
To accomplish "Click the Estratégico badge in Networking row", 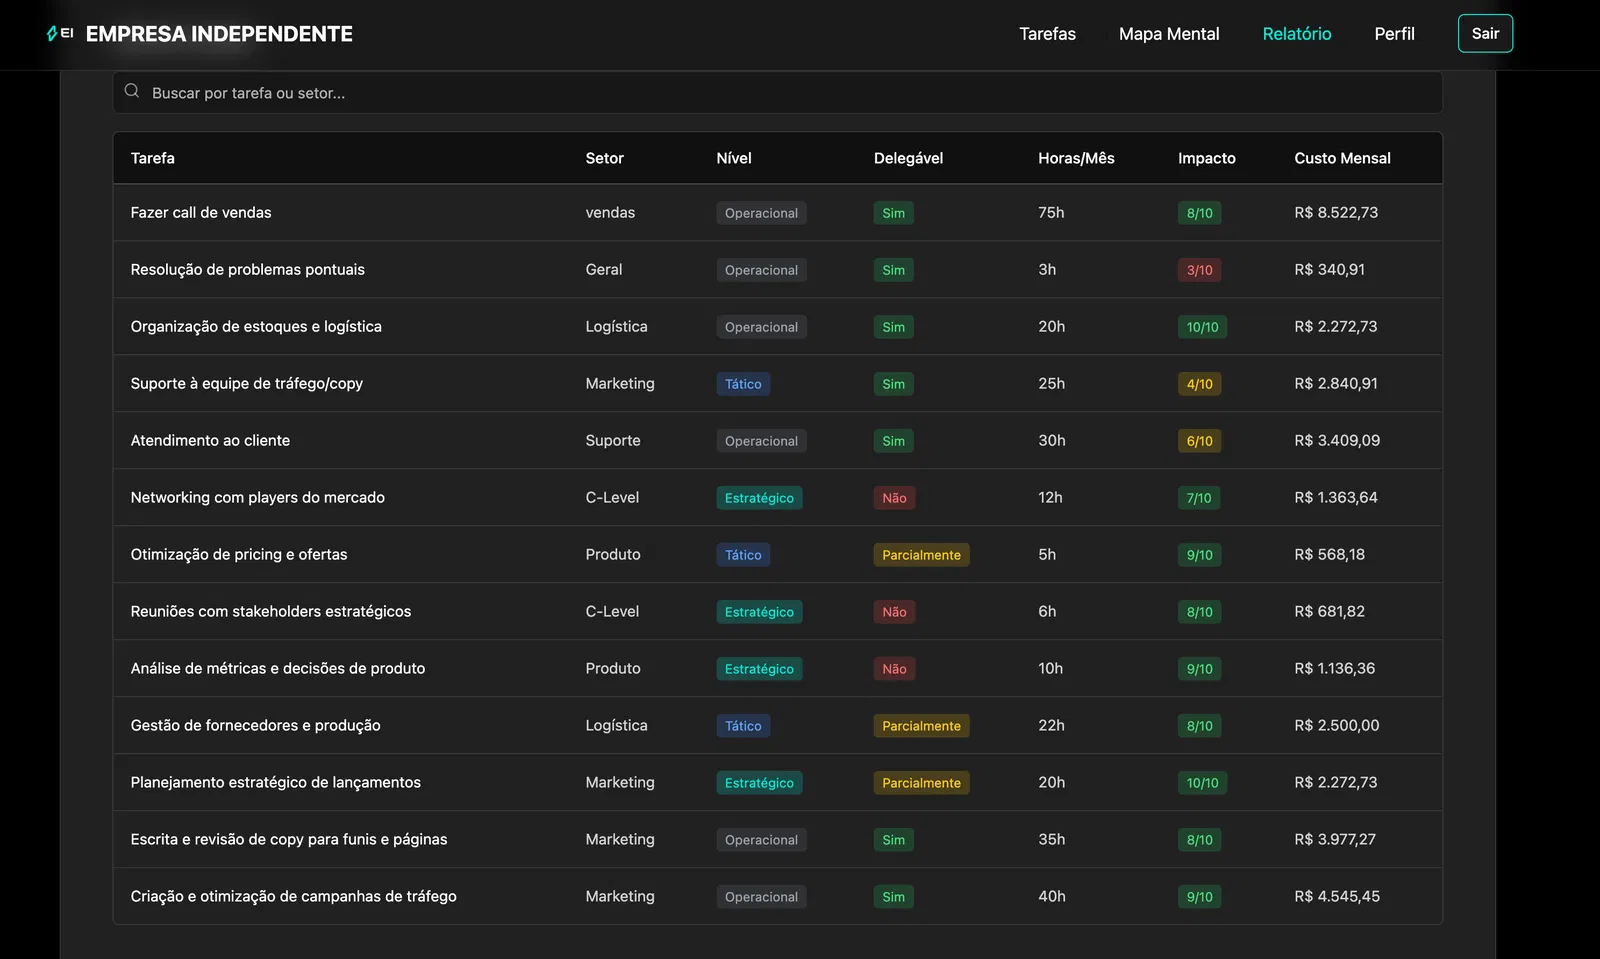I will click(x=759, y=498).
